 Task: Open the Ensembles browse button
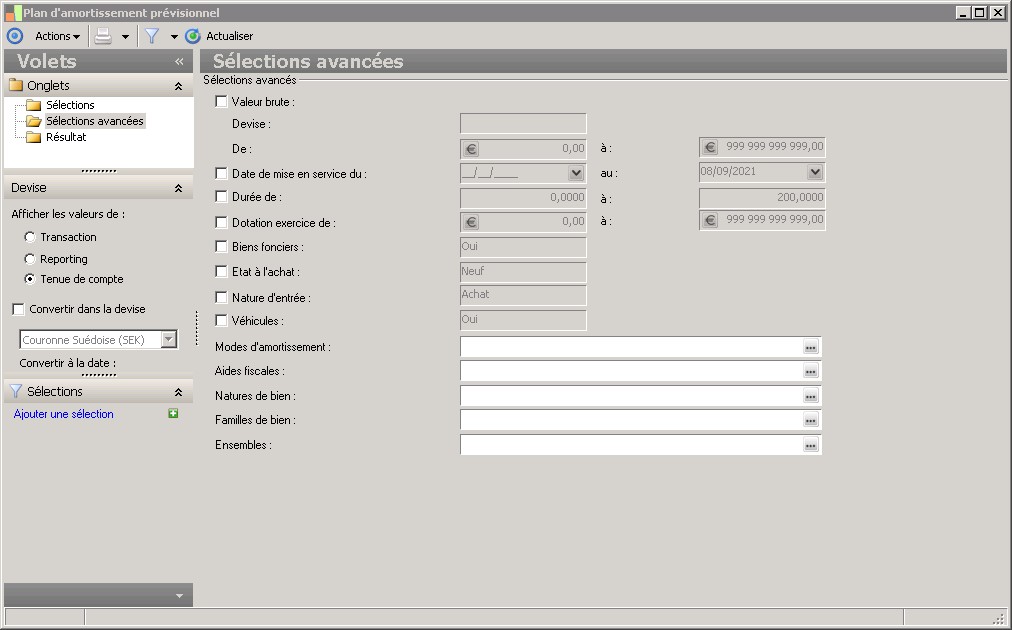pos(811,445)
